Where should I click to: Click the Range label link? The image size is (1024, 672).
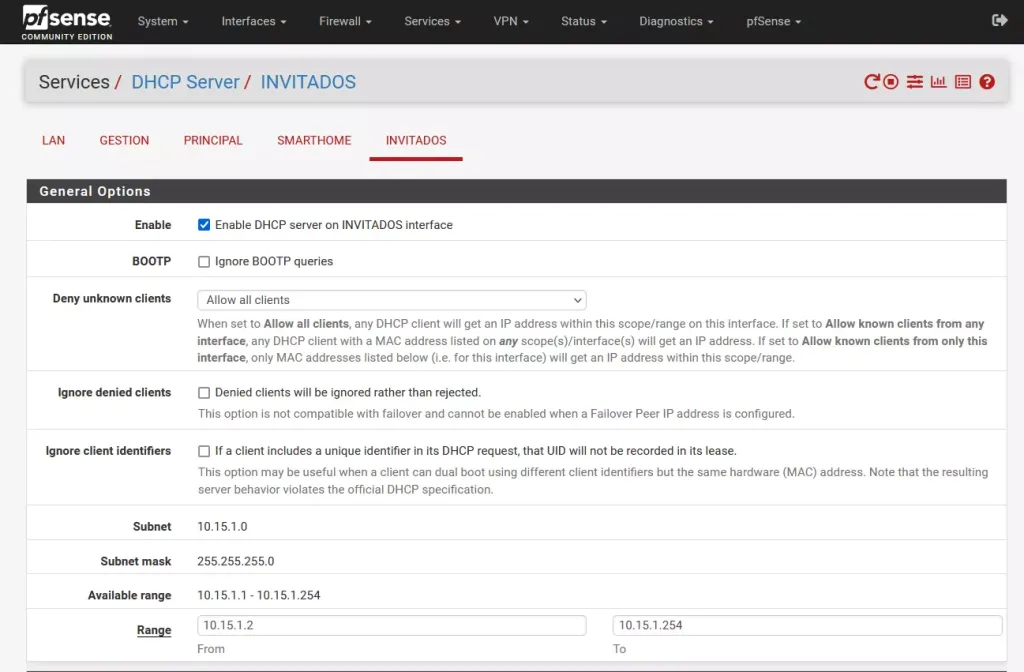154,630
